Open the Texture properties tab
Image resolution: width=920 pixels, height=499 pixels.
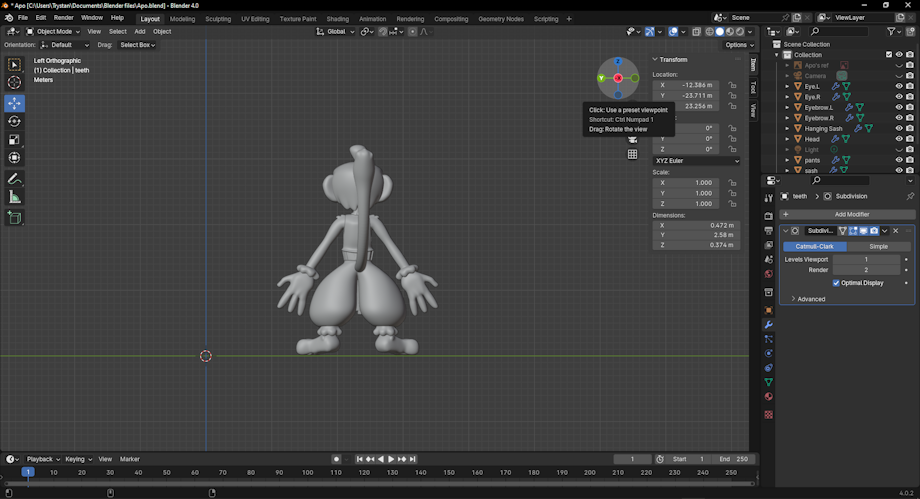[769, 414]
